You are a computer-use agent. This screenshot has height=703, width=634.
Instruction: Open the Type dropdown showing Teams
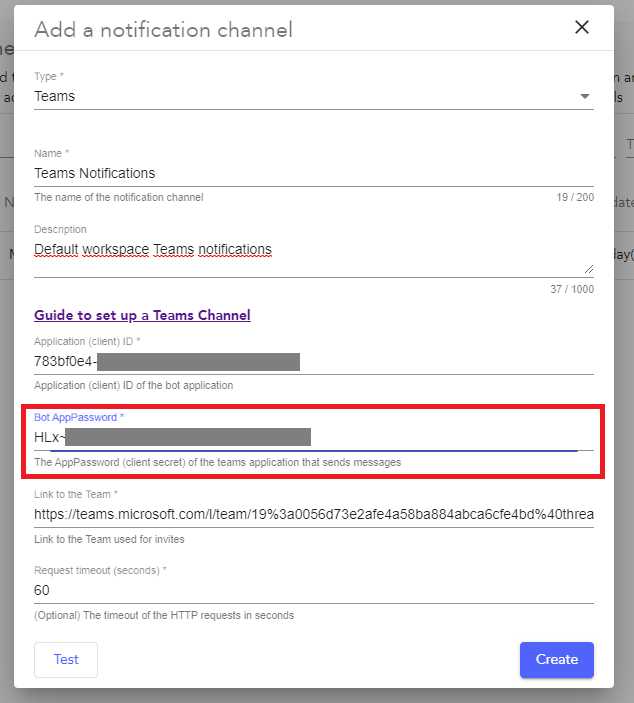click(x=314, y=96)
